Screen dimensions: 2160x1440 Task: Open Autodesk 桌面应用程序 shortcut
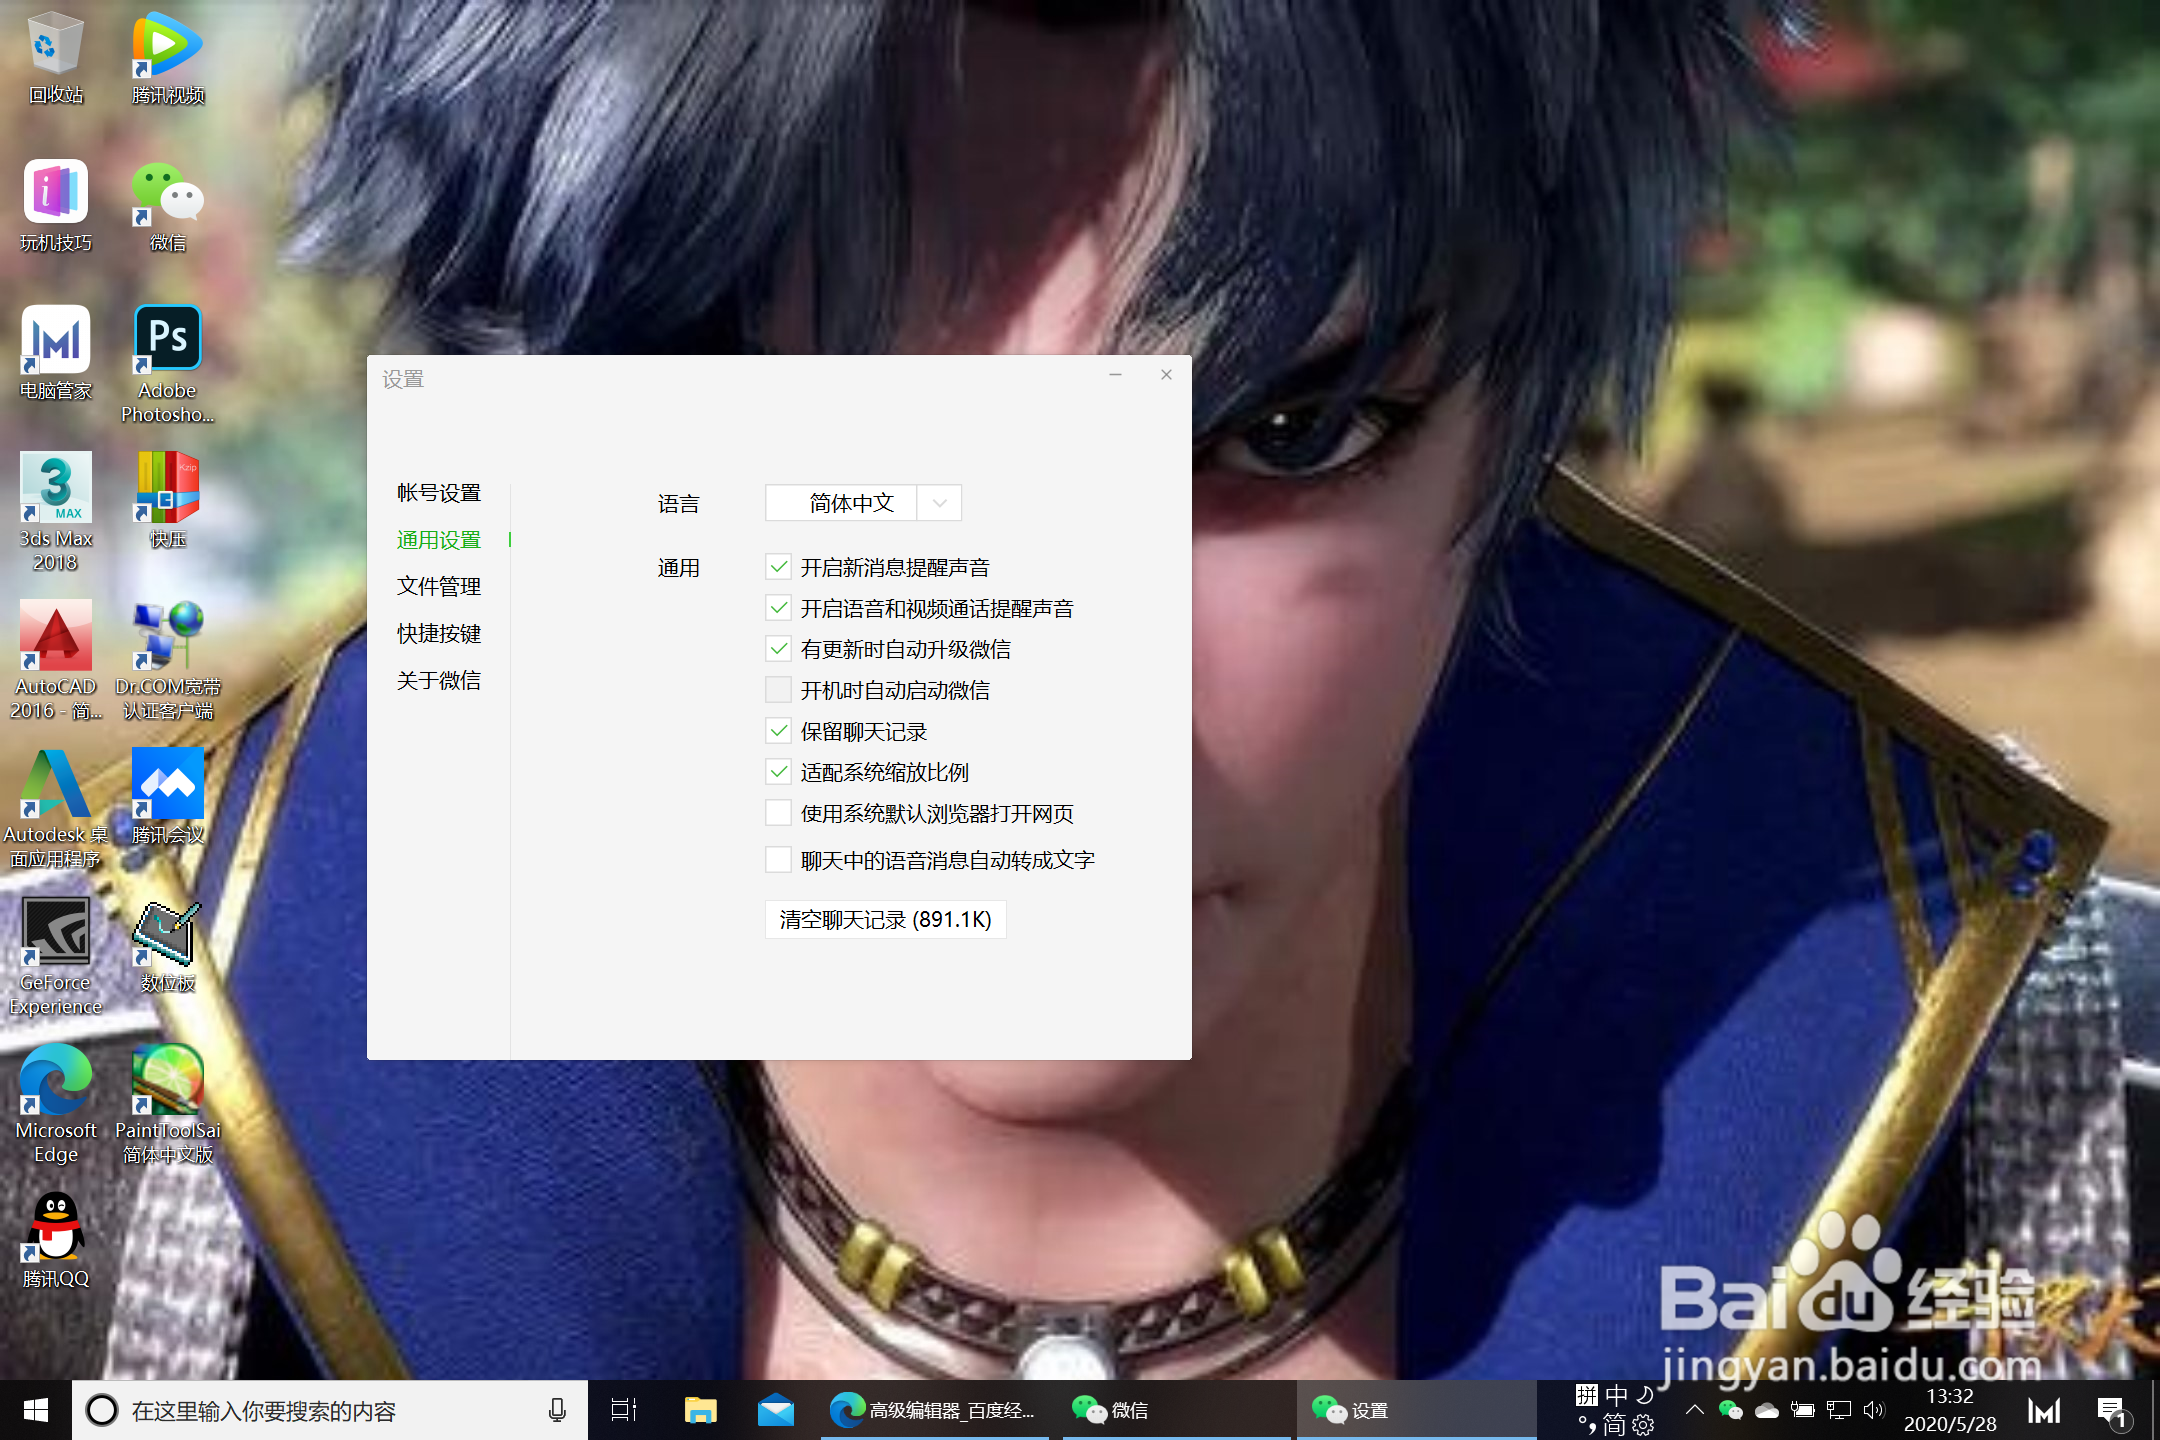pyautogui.click(x=55, y=808)
